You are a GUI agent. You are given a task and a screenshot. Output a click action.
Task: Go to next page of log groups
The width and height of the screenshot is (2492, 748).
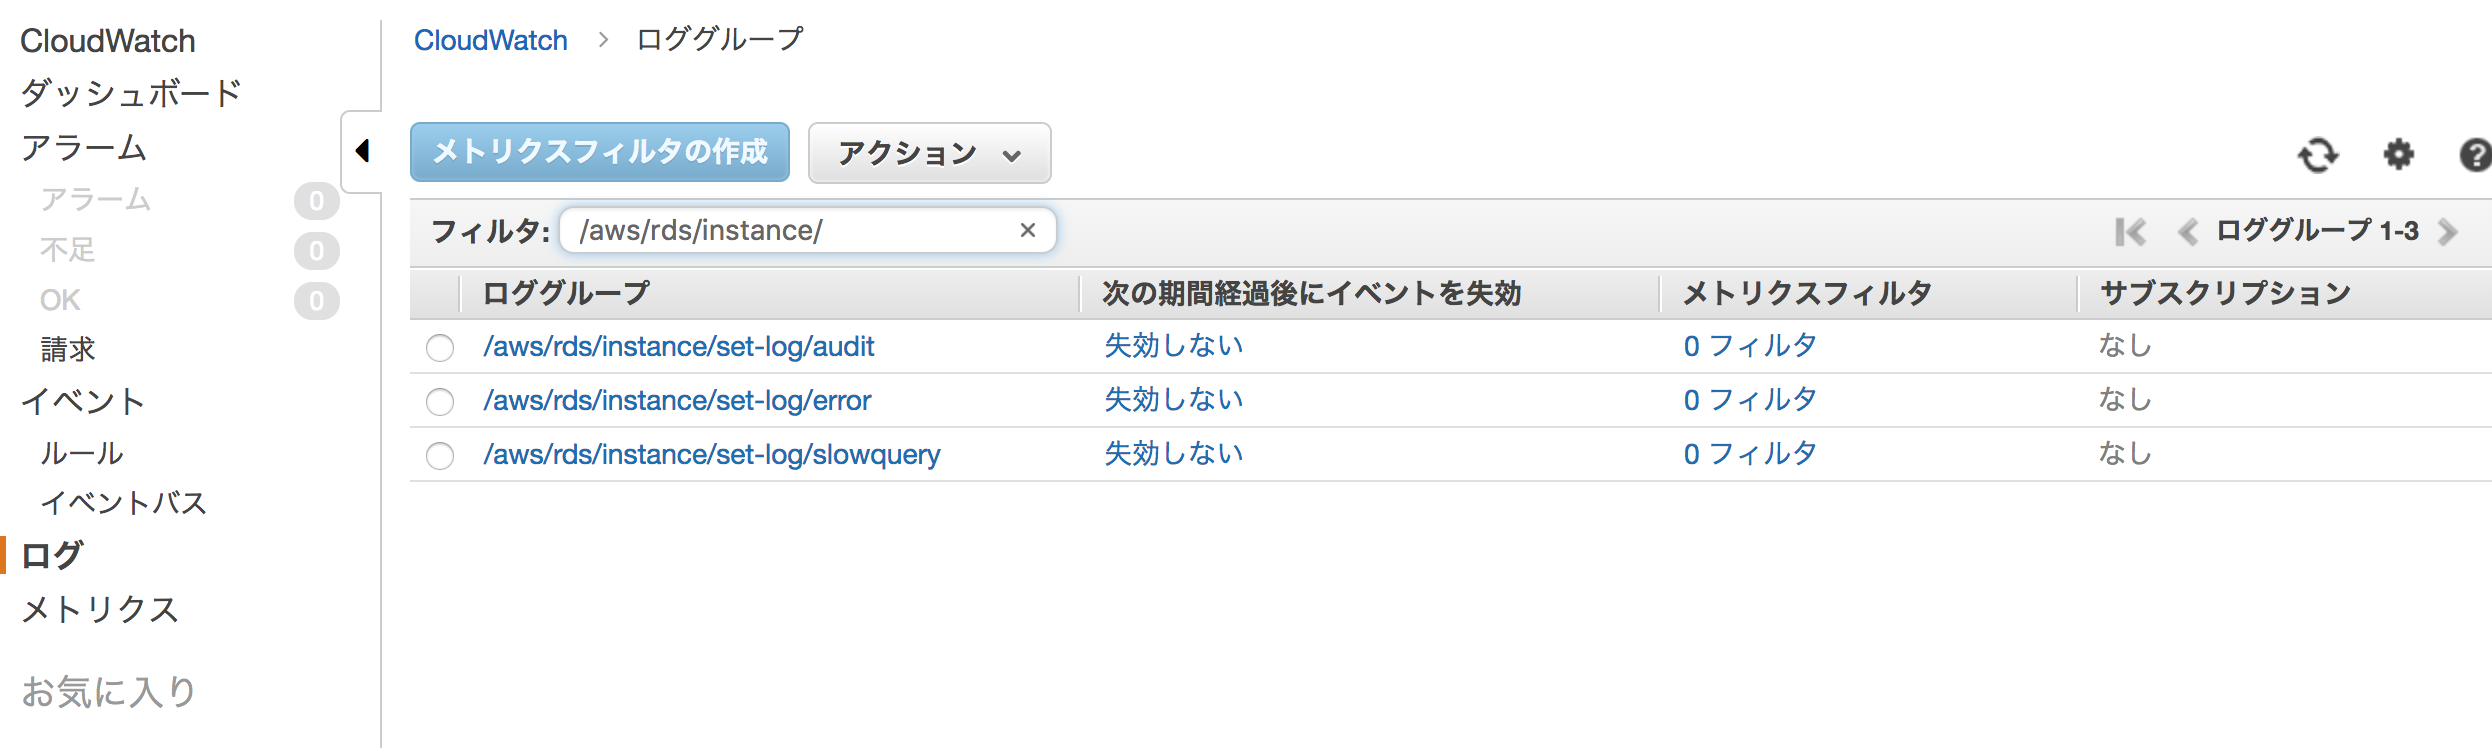click(2448, 232)
